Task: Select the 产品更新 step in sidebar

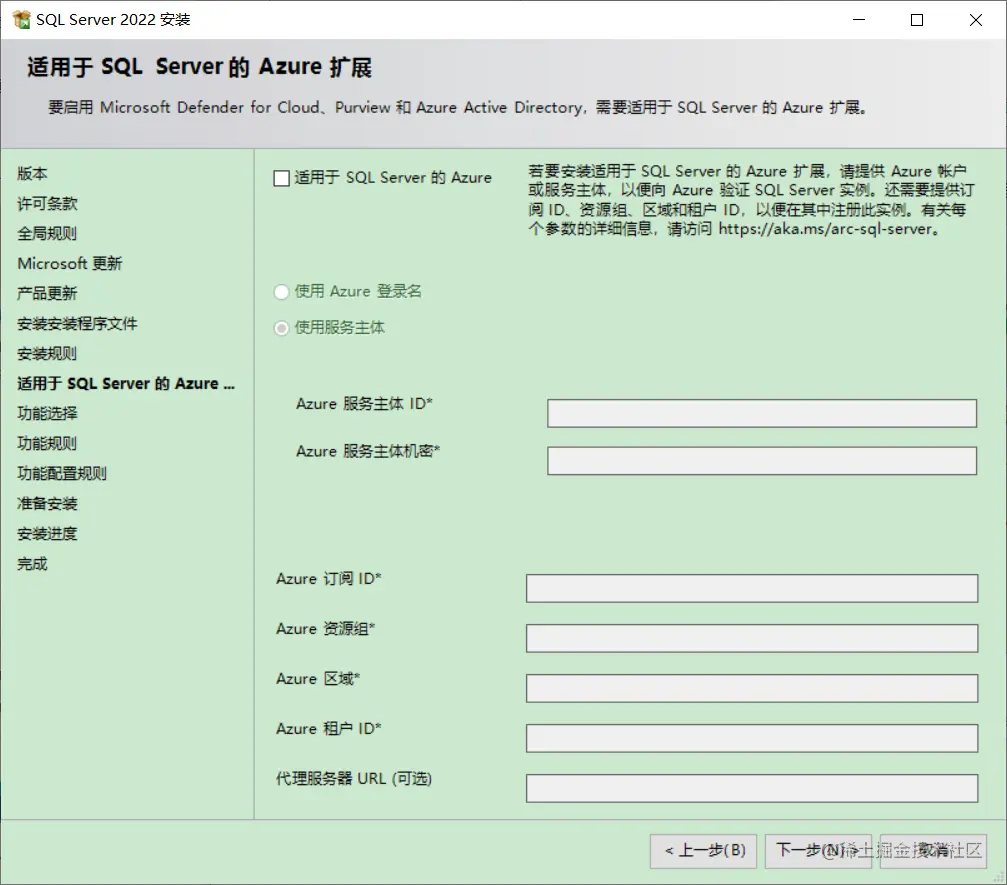Action: click(x=47, y=294)
